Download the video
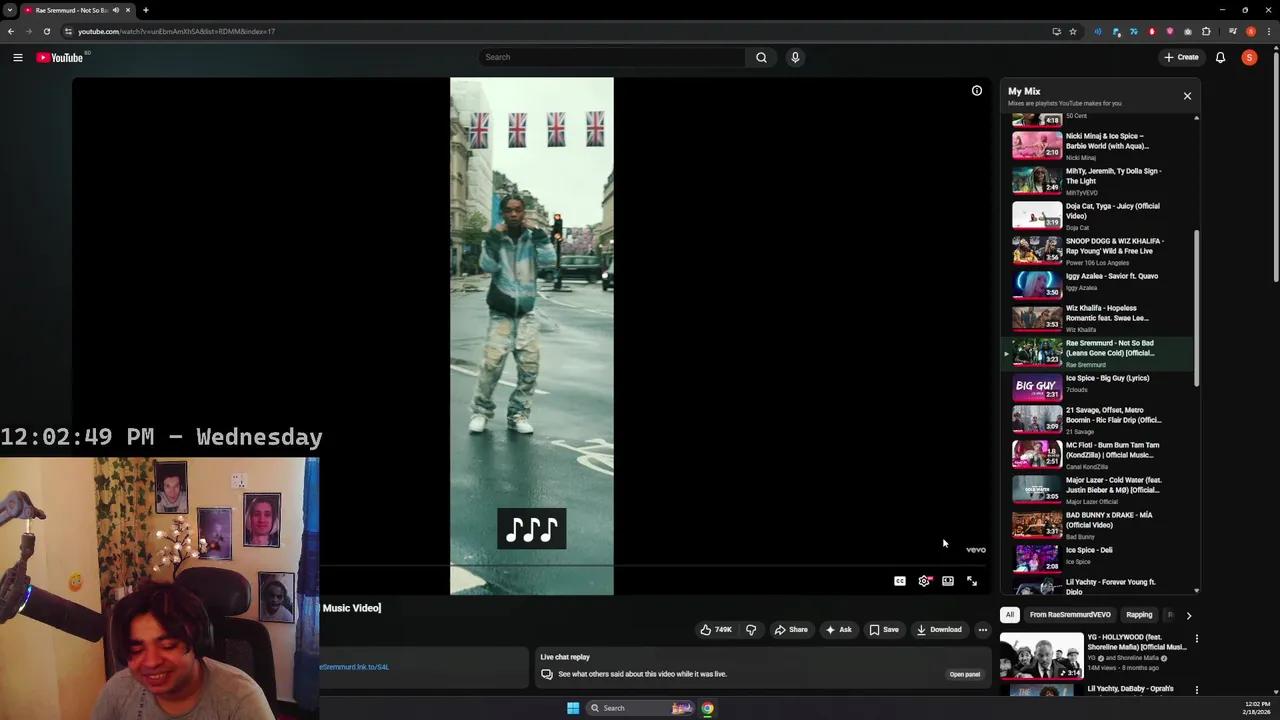 [939, 630]
